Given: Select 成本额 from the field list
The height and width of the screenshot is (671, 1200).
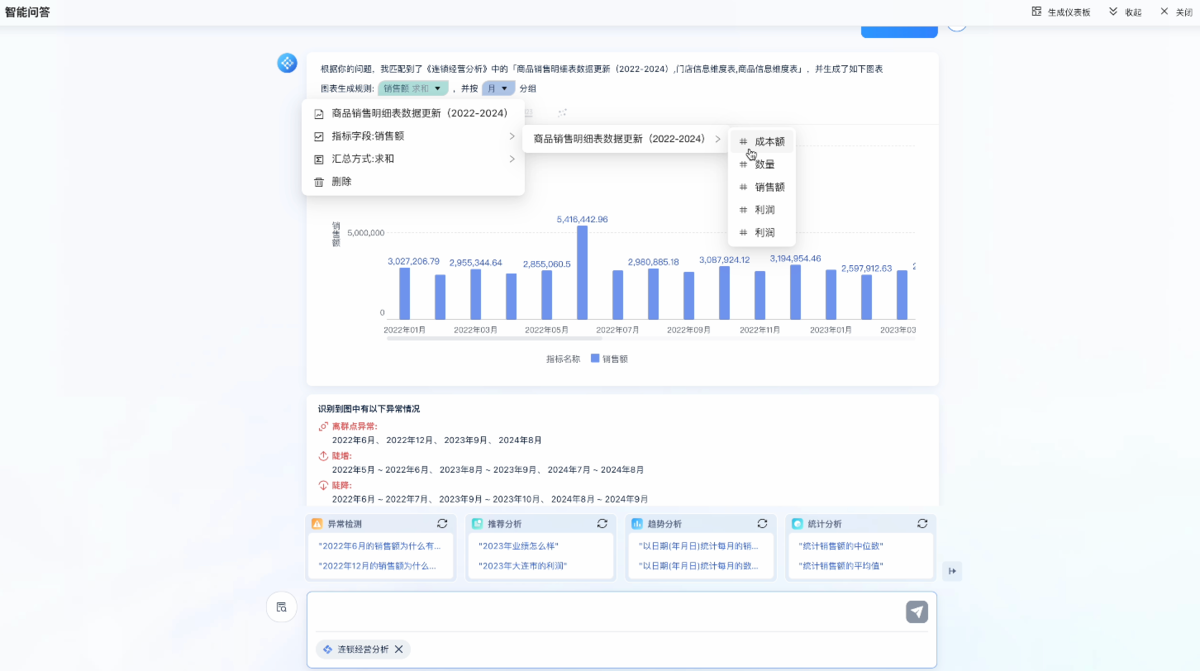Looking at the screenshot, I should click(769, 142).
